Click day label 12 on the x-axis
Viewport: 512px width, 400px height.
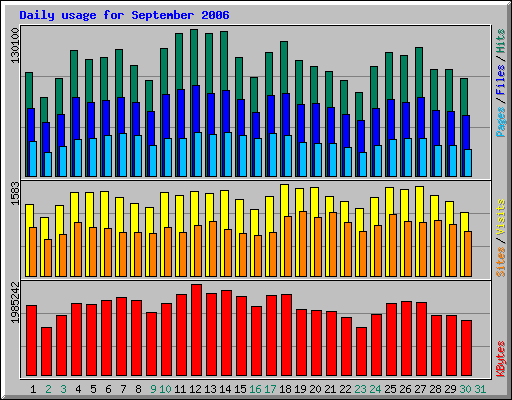(x=195, y=389)
